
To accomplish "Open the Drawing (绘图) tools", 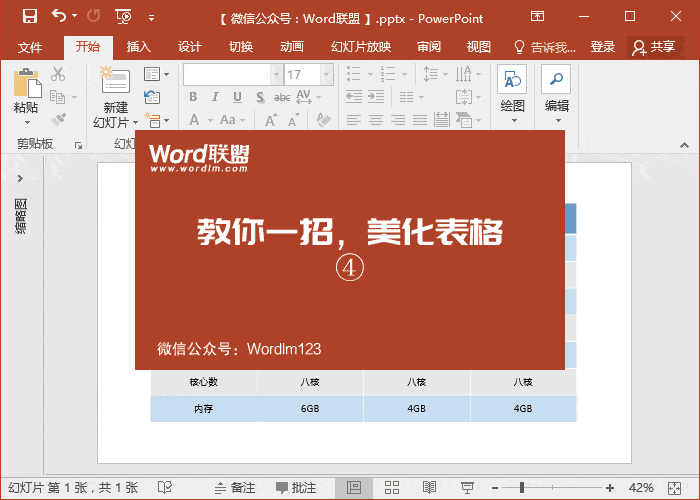I will pos(512,94).
